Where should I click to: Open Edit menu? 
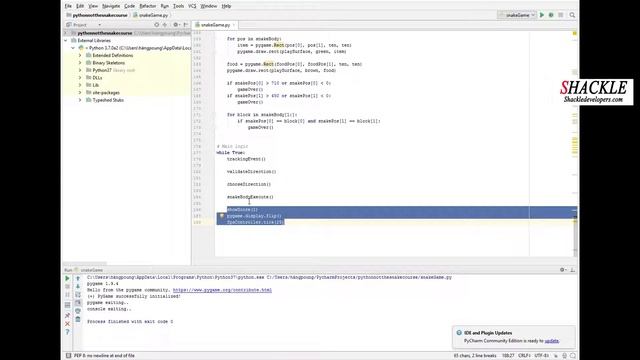coord(80,6)
